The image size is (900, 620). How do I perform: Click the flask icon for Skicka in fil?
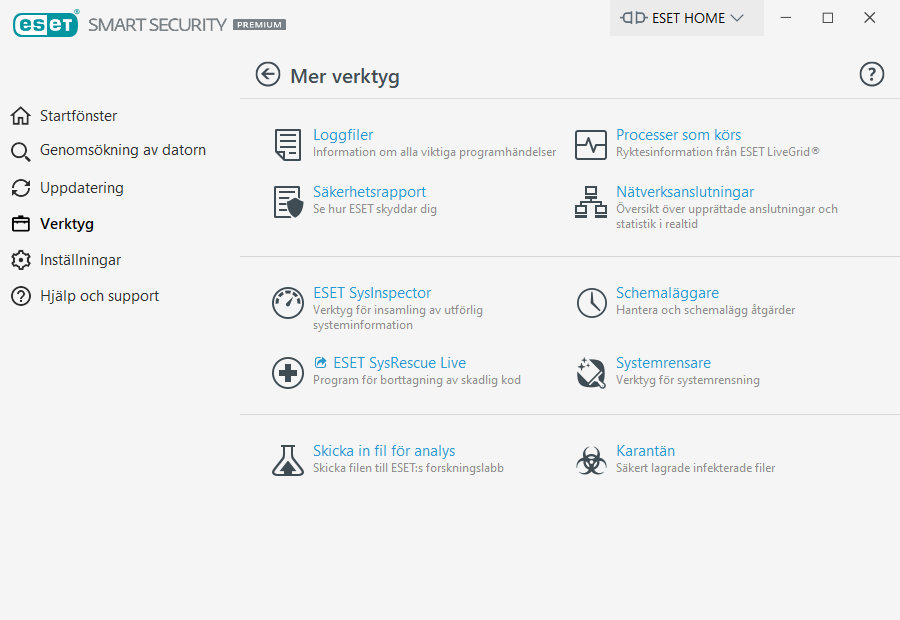pyautogui.click(x=288, y=460)
